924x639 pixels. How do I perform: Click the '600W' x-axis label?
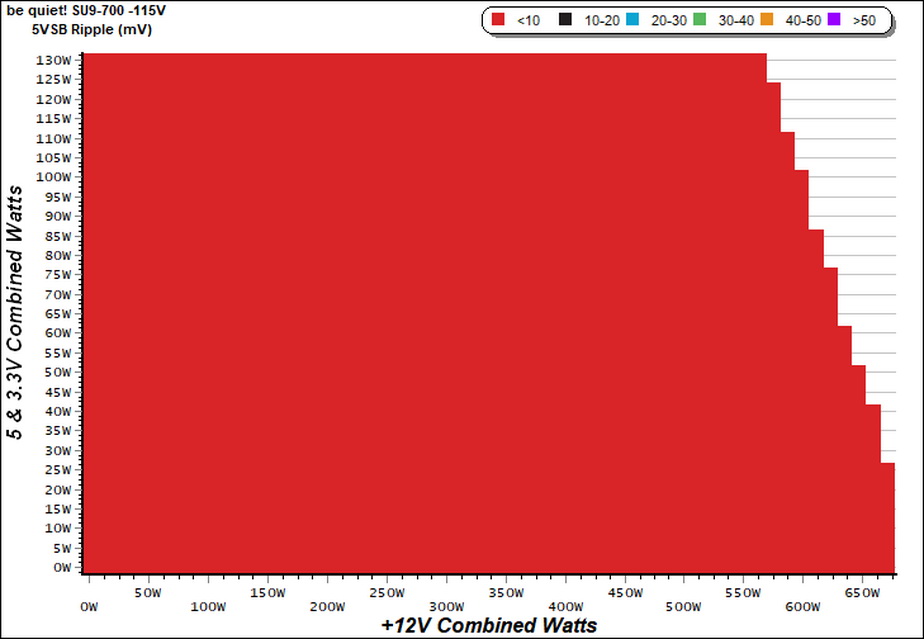803,607
